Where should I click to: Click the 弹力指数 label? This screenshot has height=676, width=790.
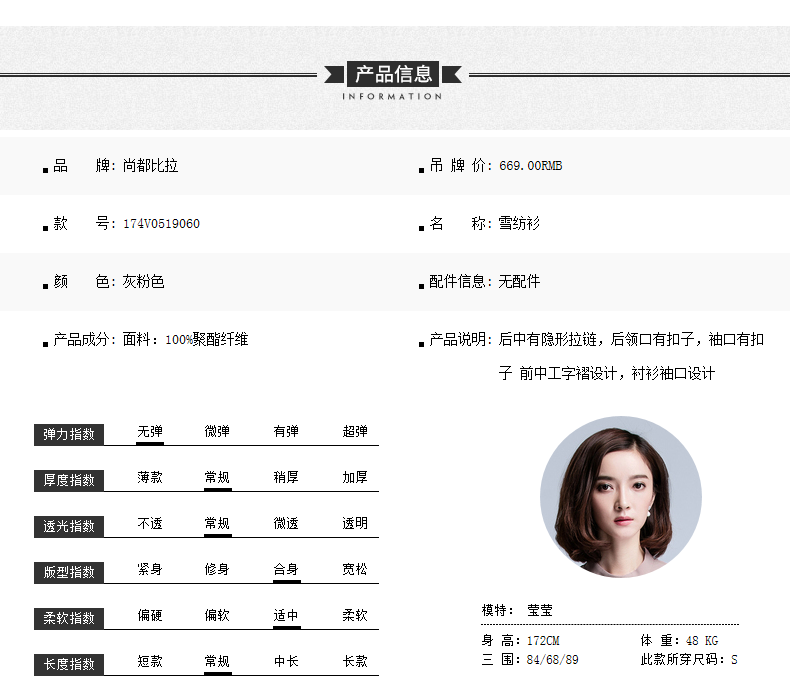[x=69, y=434]
